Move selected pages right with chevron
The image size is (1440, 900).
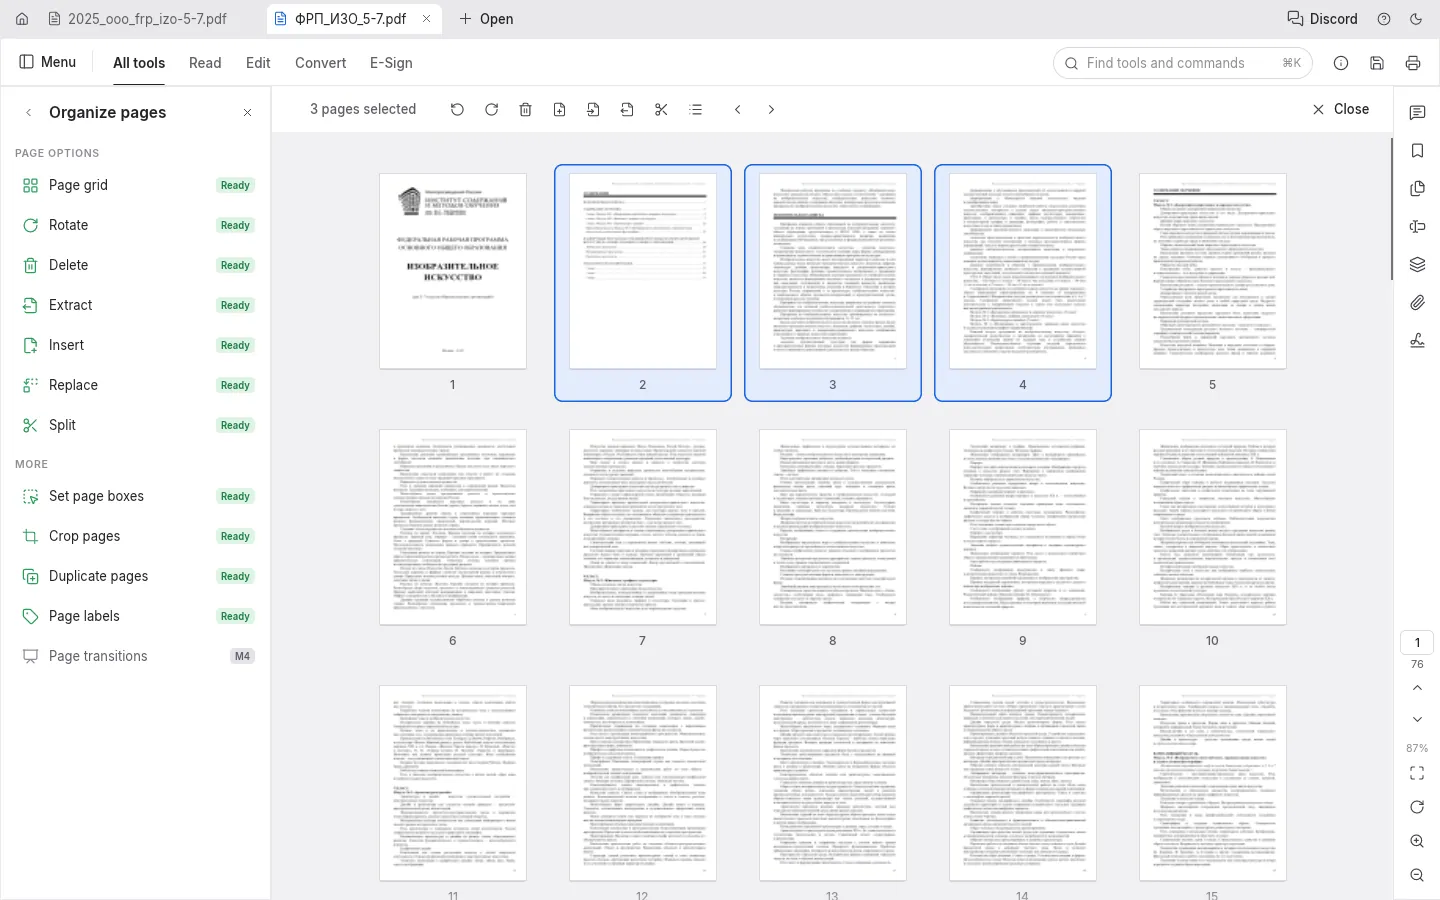pyautogui.click(x=771, y=109)
